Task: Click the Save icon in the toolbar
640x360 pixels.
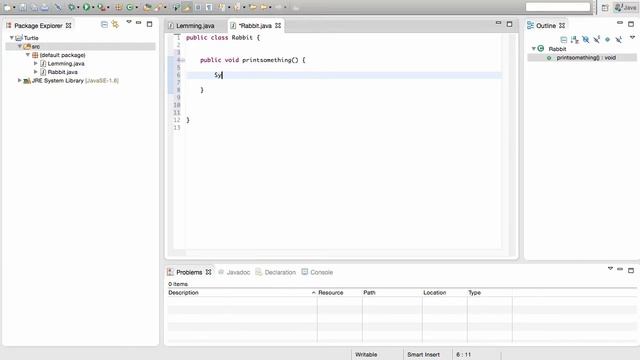Action: [x=22, y=7]
